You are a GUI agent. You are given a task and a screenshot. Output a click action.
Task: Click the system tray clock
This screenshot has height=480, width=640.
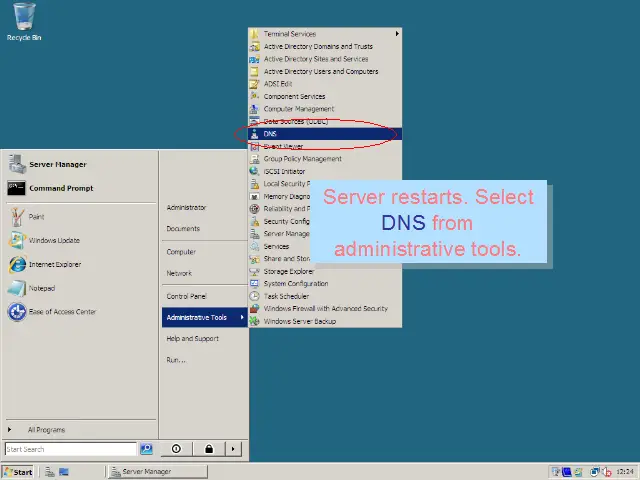624,472
